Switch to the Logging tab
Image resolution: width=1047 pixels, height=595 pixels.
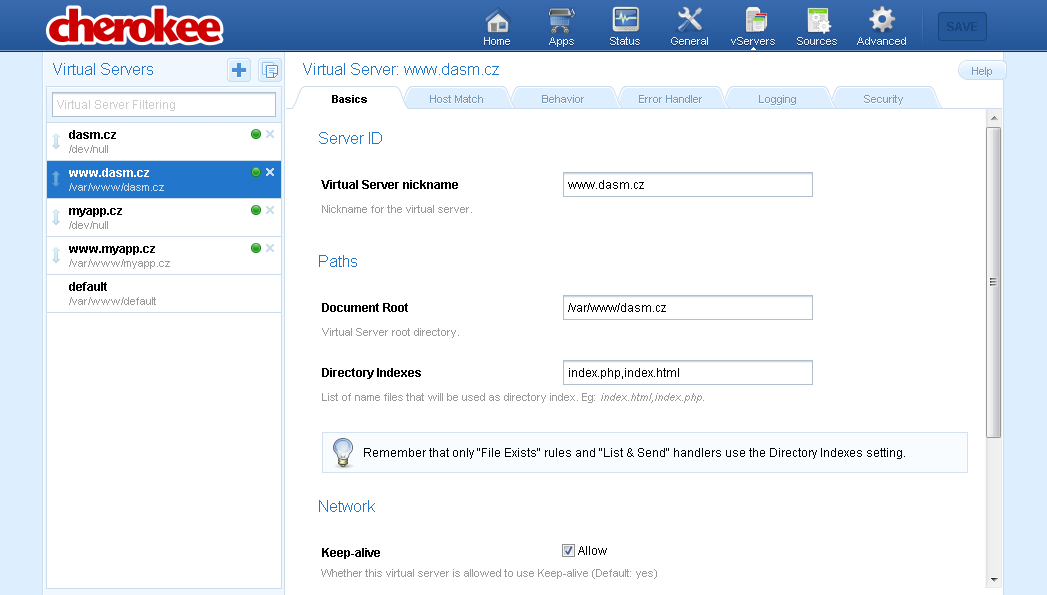click(x=777, y=99)
